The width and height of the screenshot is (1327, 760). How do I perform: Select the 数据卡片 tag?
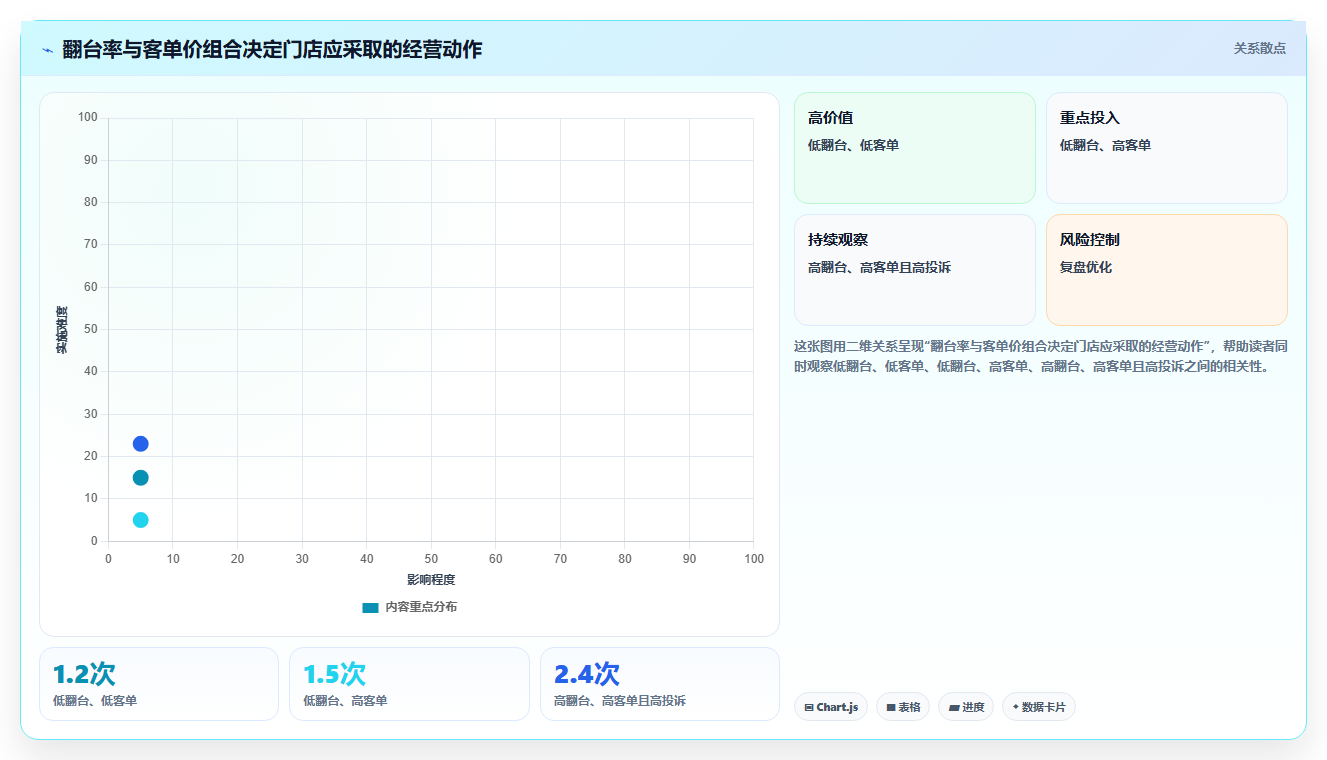[x=1039, y=707]
